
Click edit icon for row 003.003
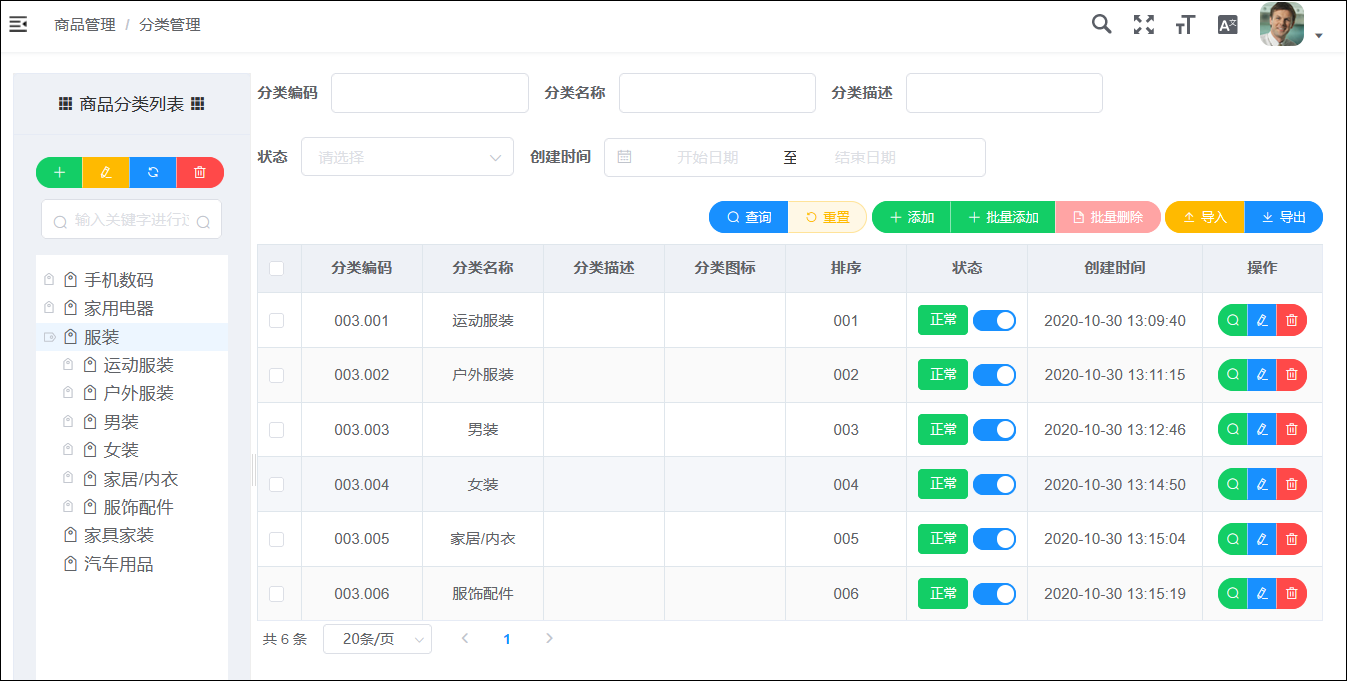point(1262,429)
